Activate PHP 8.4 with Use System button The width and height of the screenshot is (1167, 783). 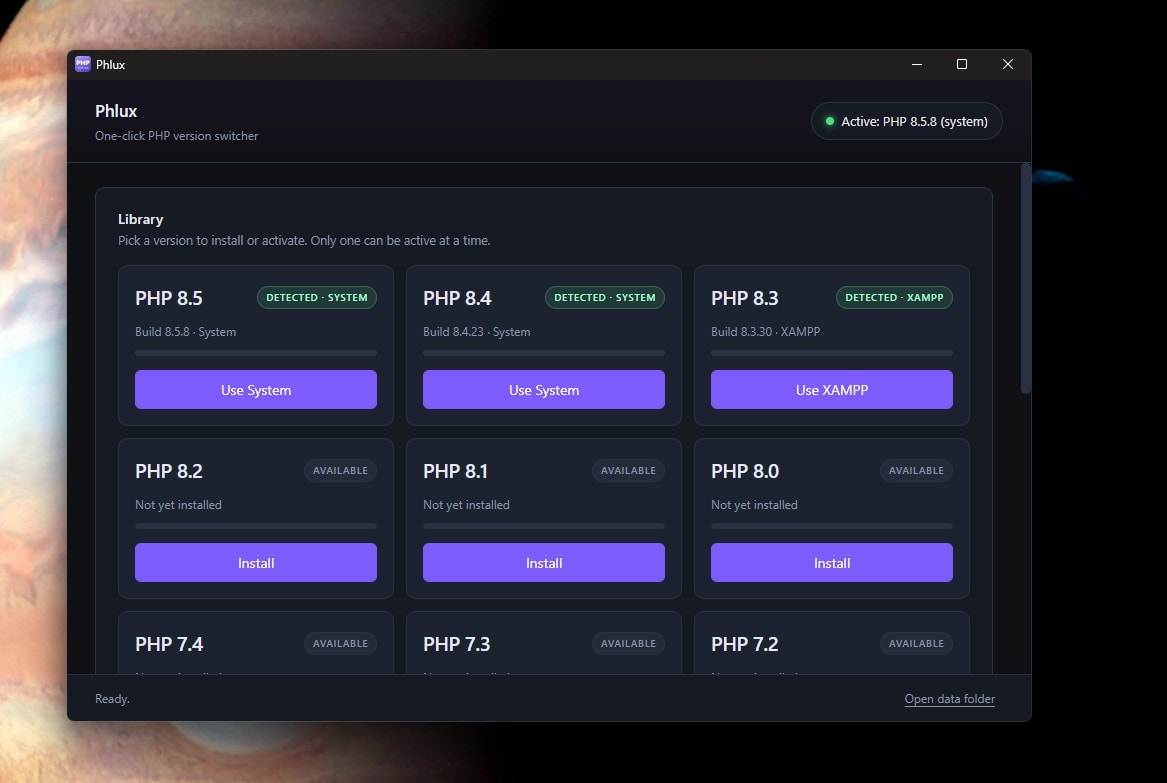[x=543, y=389]
